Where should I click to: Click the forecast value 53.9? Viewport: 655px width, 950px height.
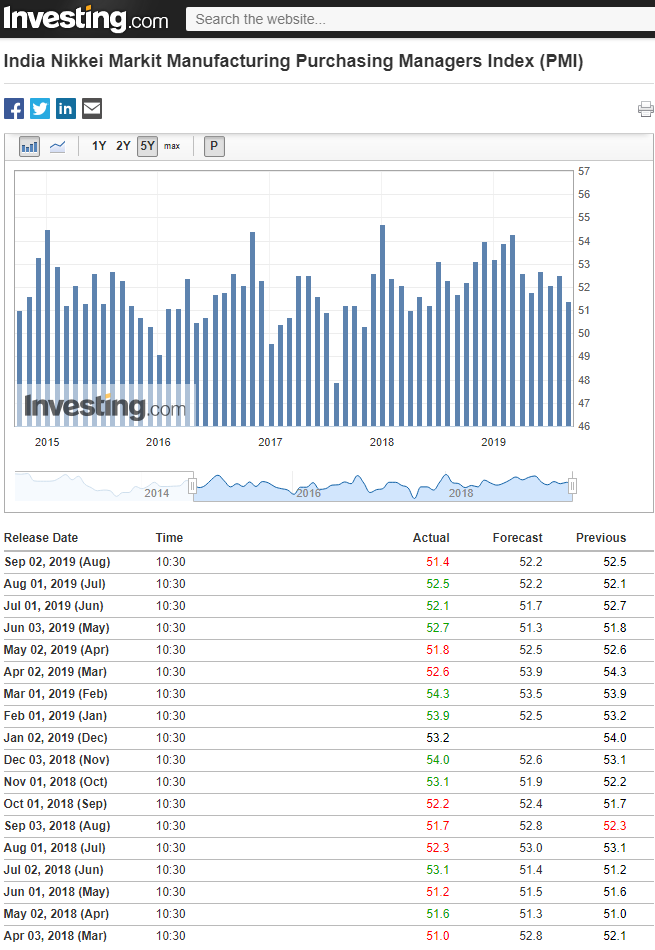[x=530, y=672]
